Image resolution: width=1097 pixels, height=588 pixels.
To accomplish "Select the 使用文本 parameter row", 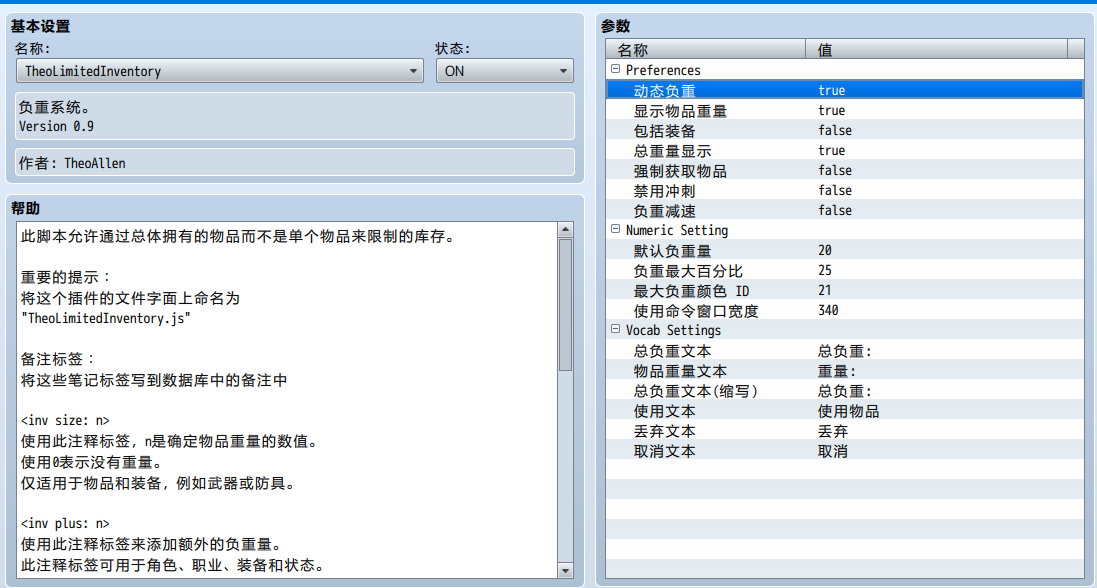I will 844,411.
